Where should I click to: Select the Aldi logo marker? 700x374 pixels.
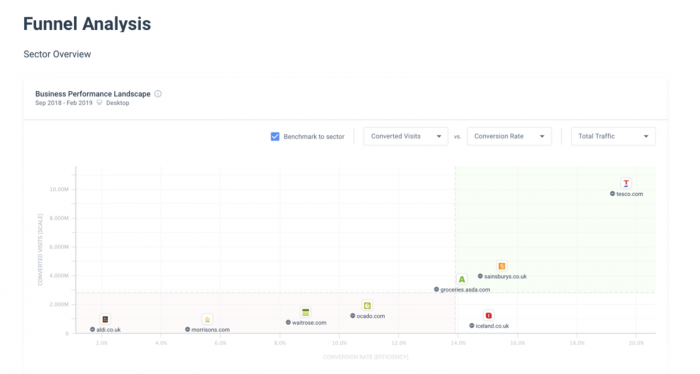tap(105, 319)
